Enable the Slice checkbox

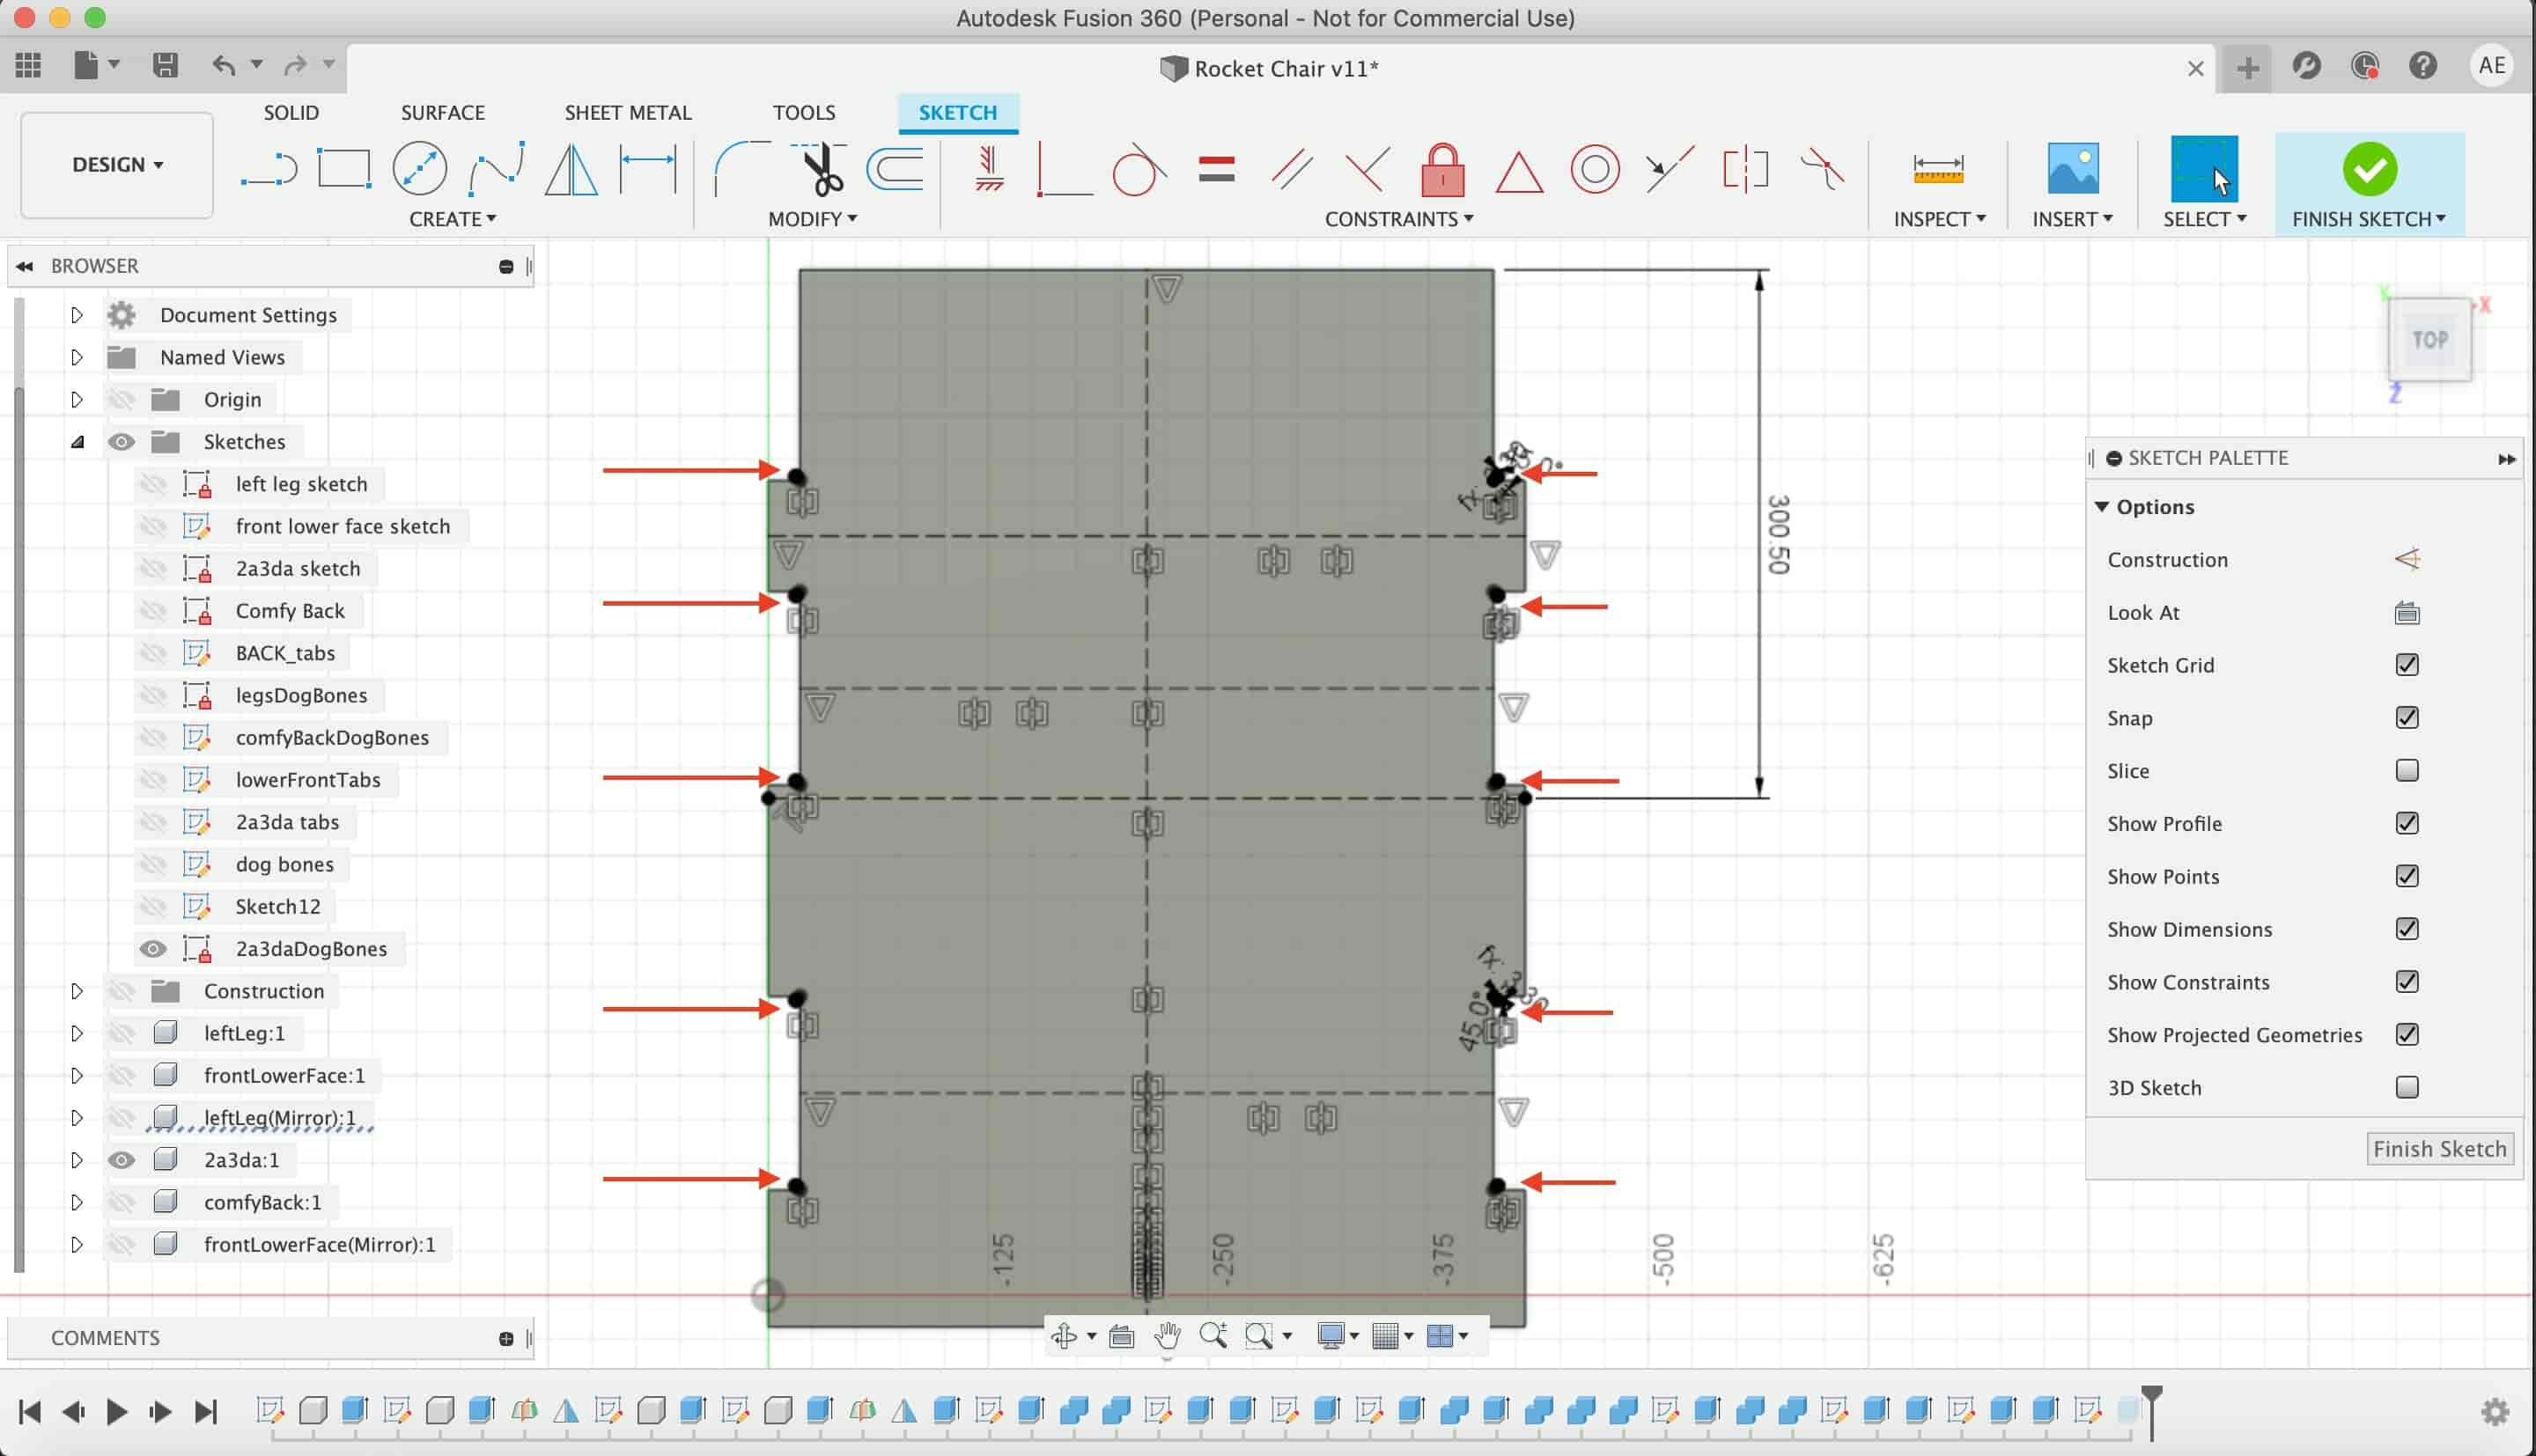pyautogui.click(x=2406, y=771)
